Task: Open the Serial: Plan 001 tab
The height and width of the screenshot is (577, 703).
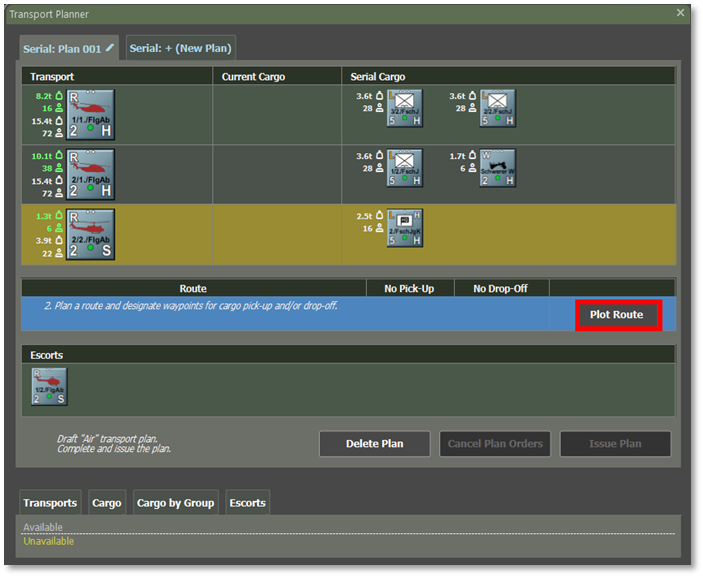Action: click(x=62, y=48)
